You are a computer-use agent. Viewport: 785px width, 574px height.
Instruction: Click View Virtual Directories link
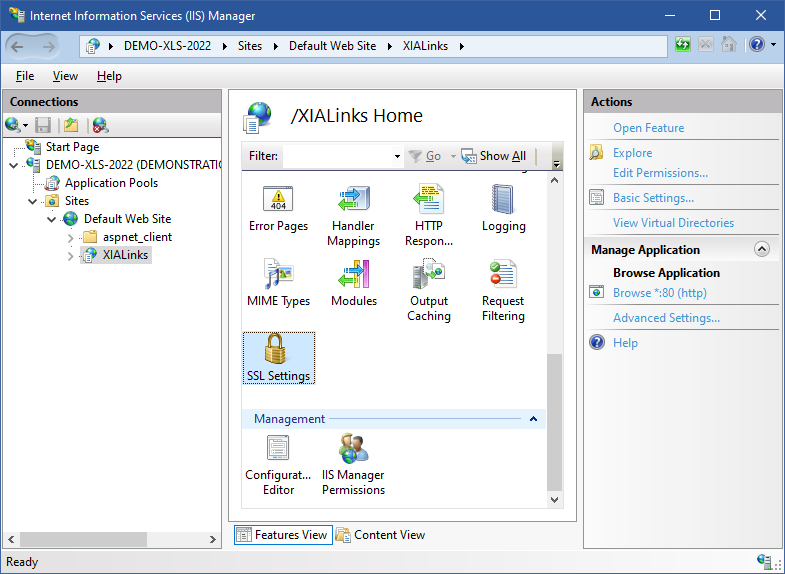(x=673, y=223)
